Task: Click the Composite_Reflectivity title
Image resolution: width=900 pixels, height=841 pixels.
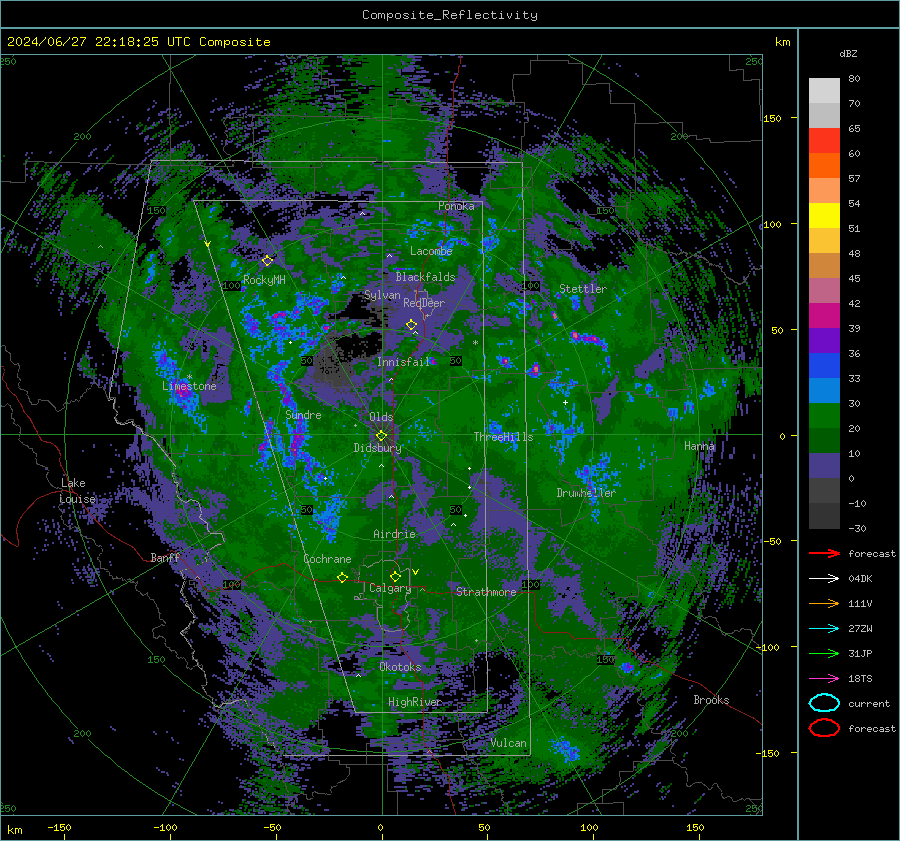Action: coord(450,15)
